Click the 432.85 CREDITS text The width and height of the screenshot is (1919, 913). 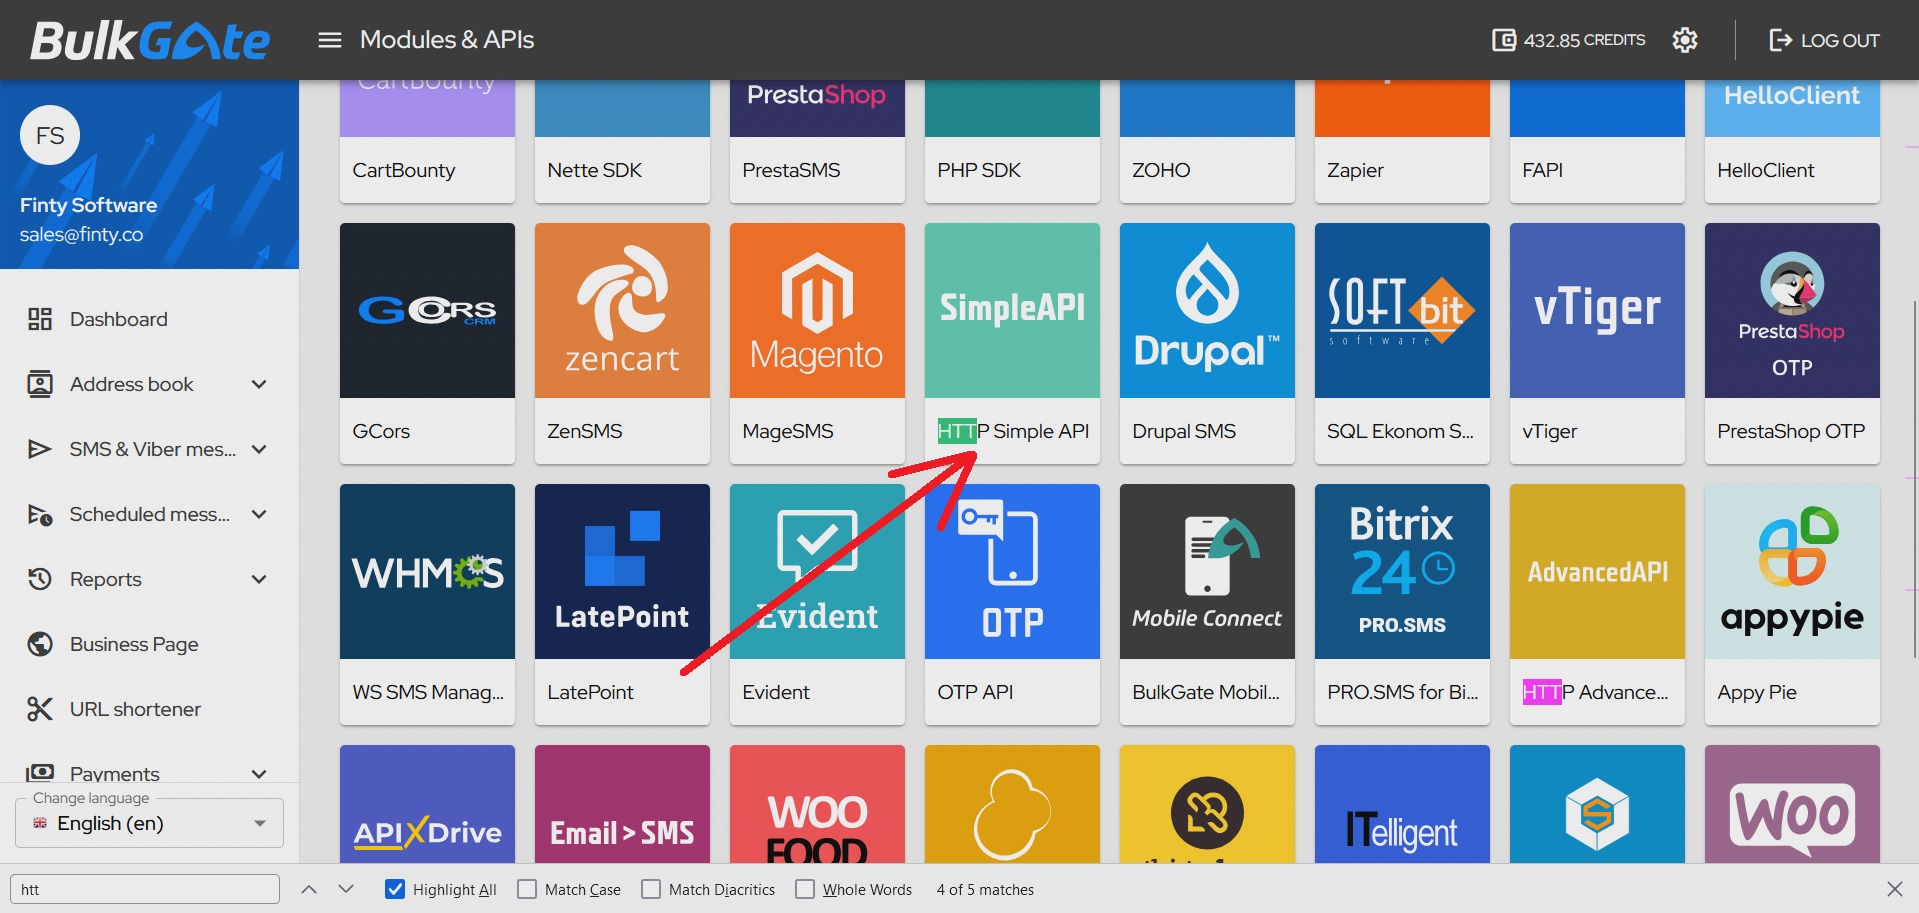(1584, 40)
